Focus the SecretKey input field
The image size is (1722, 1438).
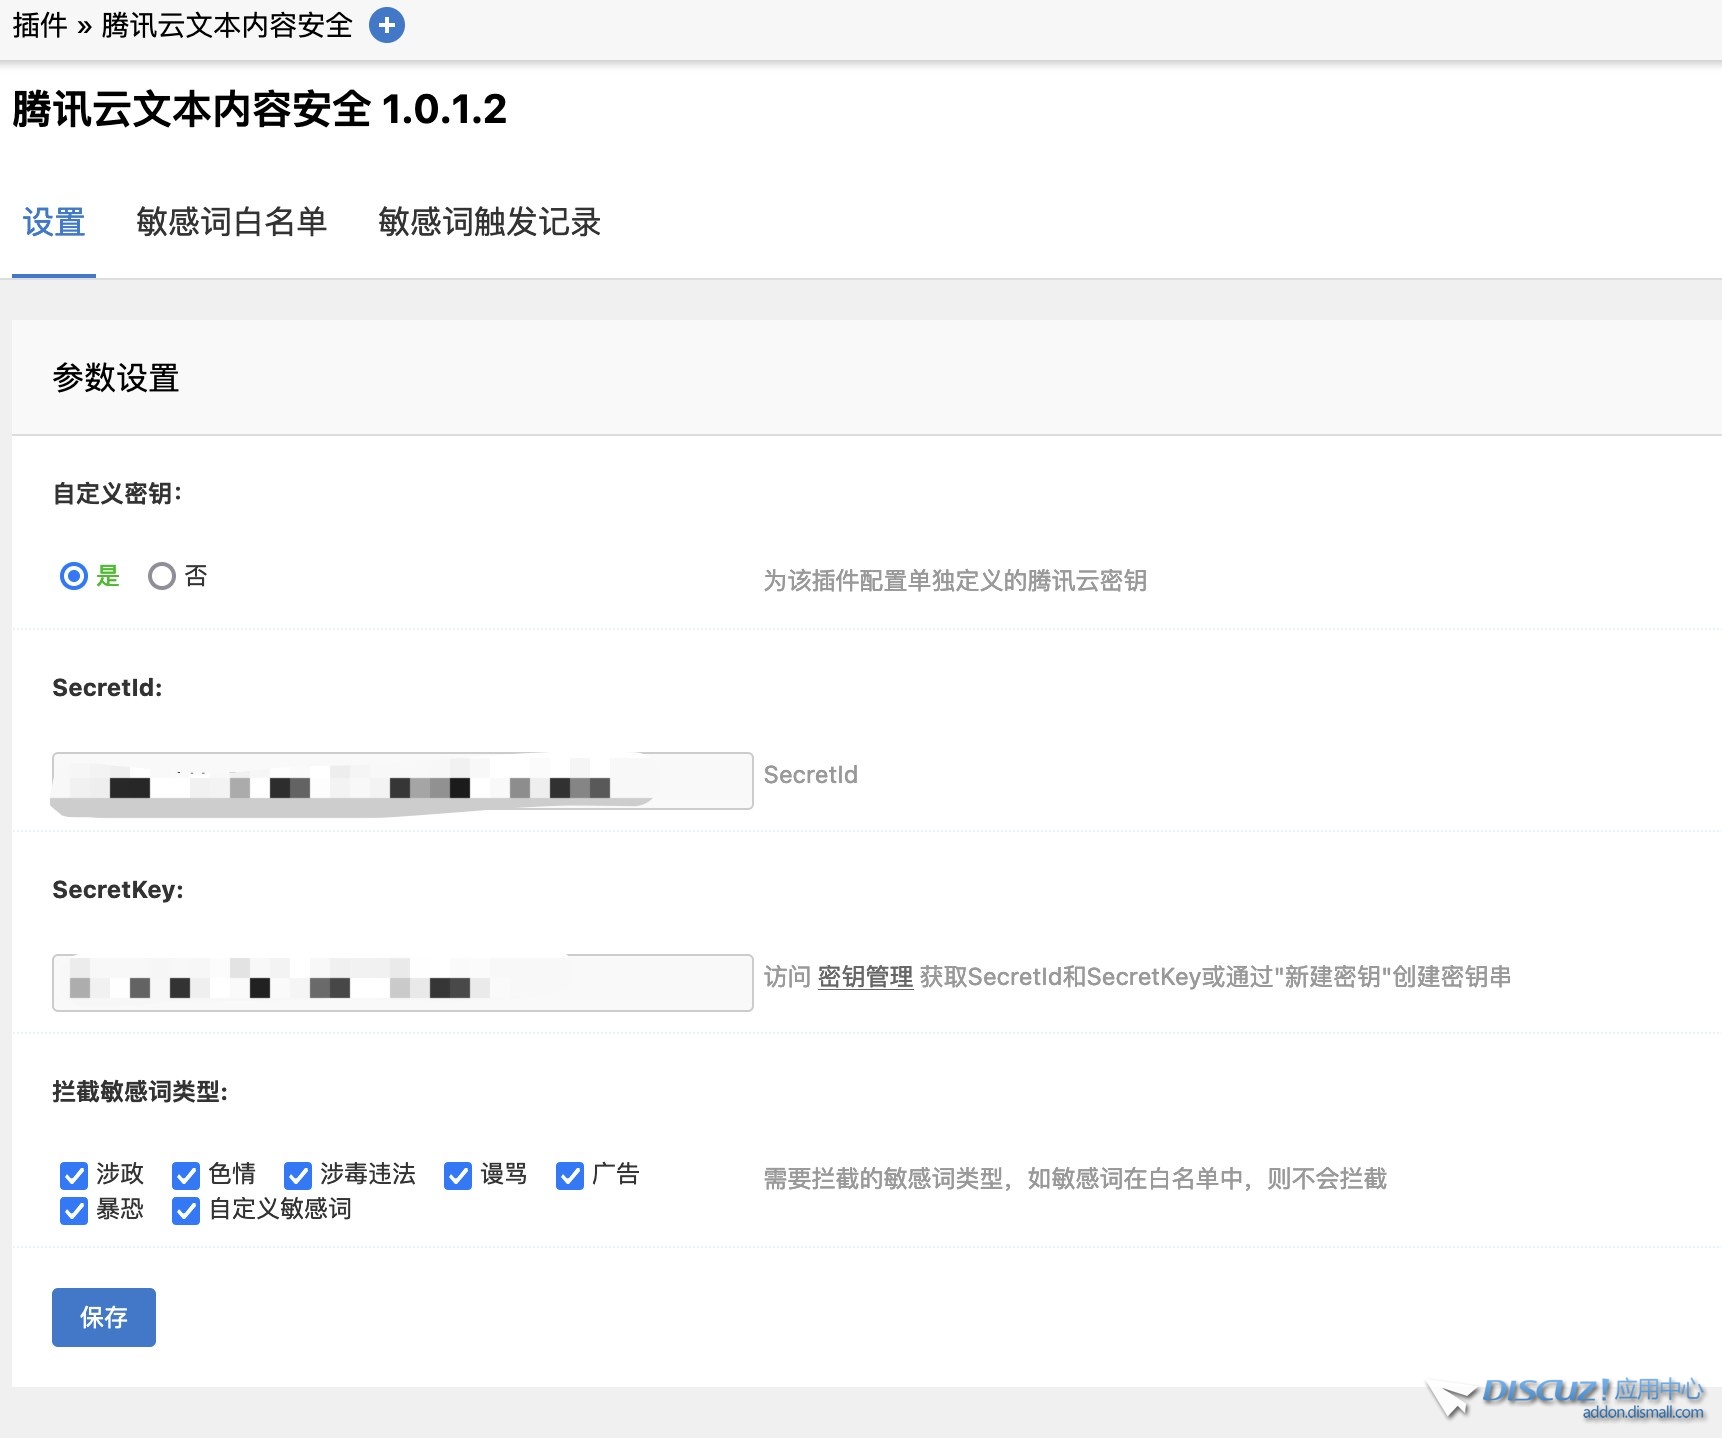tap(402, 983)
